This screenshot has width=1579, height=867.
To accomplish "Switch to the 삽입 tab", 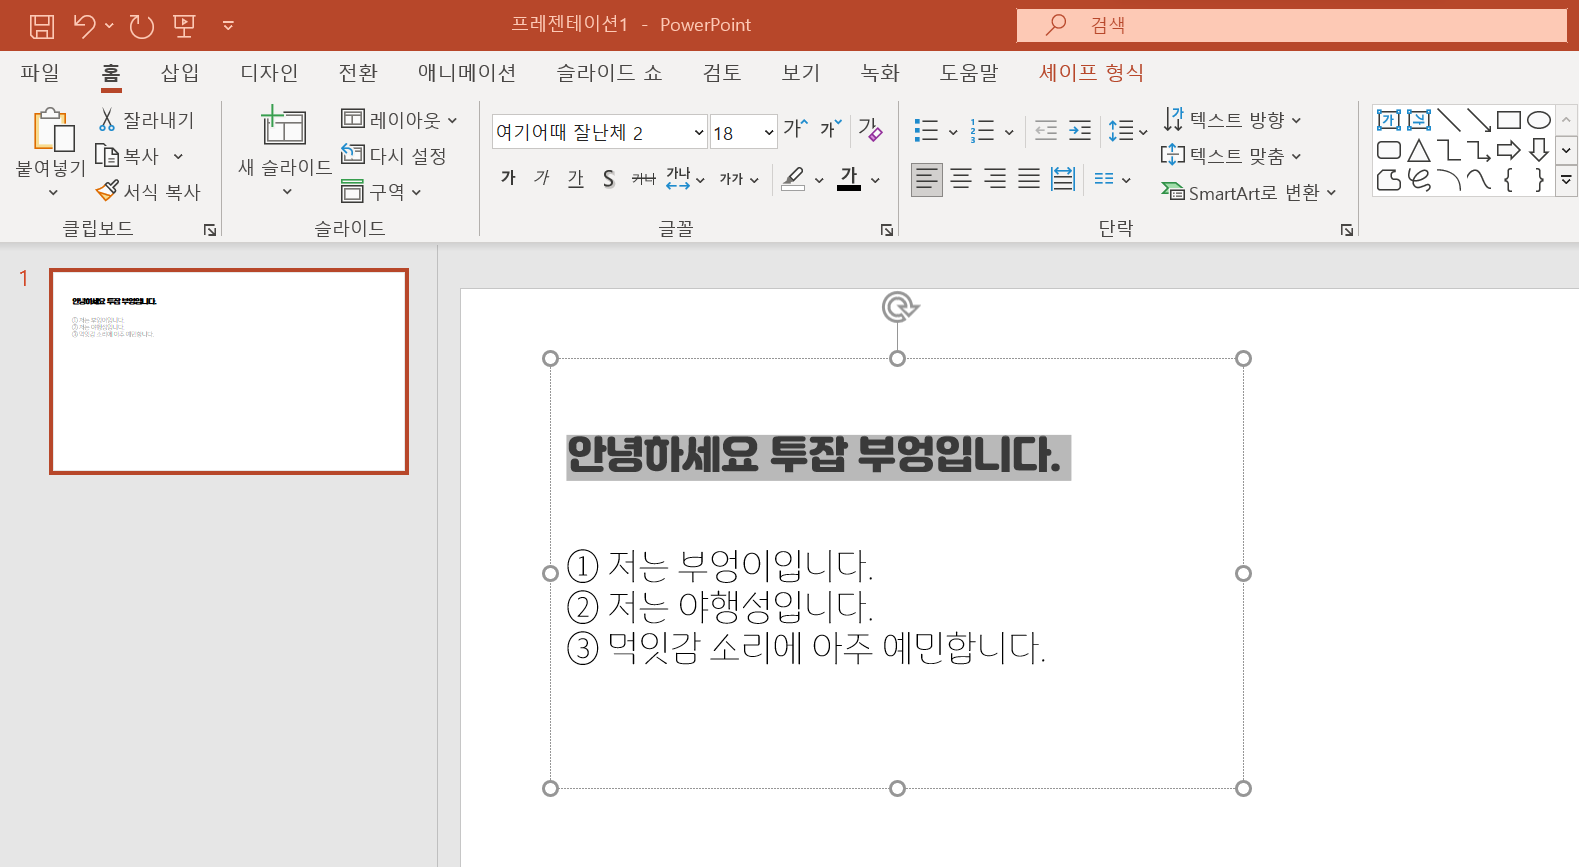I will 180,73.
